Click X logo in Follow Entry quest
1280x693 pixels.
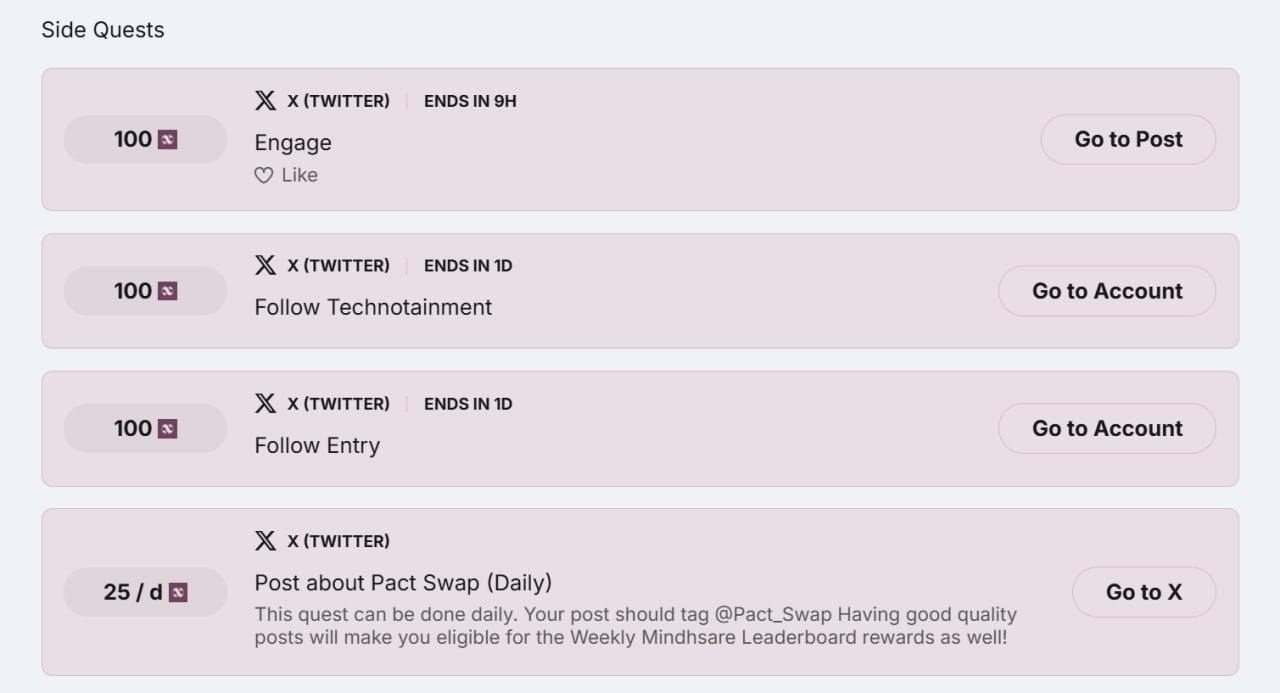(265, 403)
